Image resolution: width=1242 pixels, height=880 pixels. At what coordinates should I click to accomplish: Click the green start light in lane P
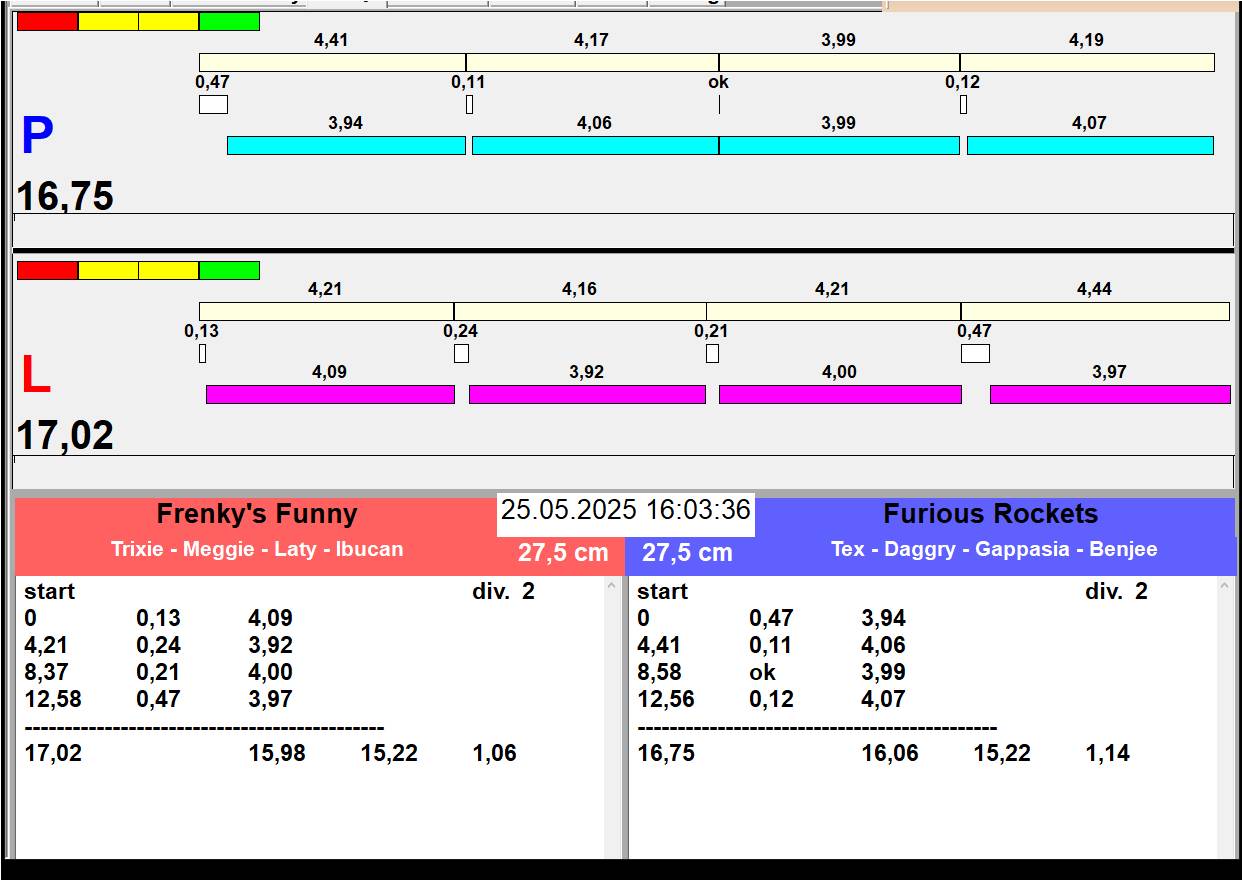click(229, 21)
